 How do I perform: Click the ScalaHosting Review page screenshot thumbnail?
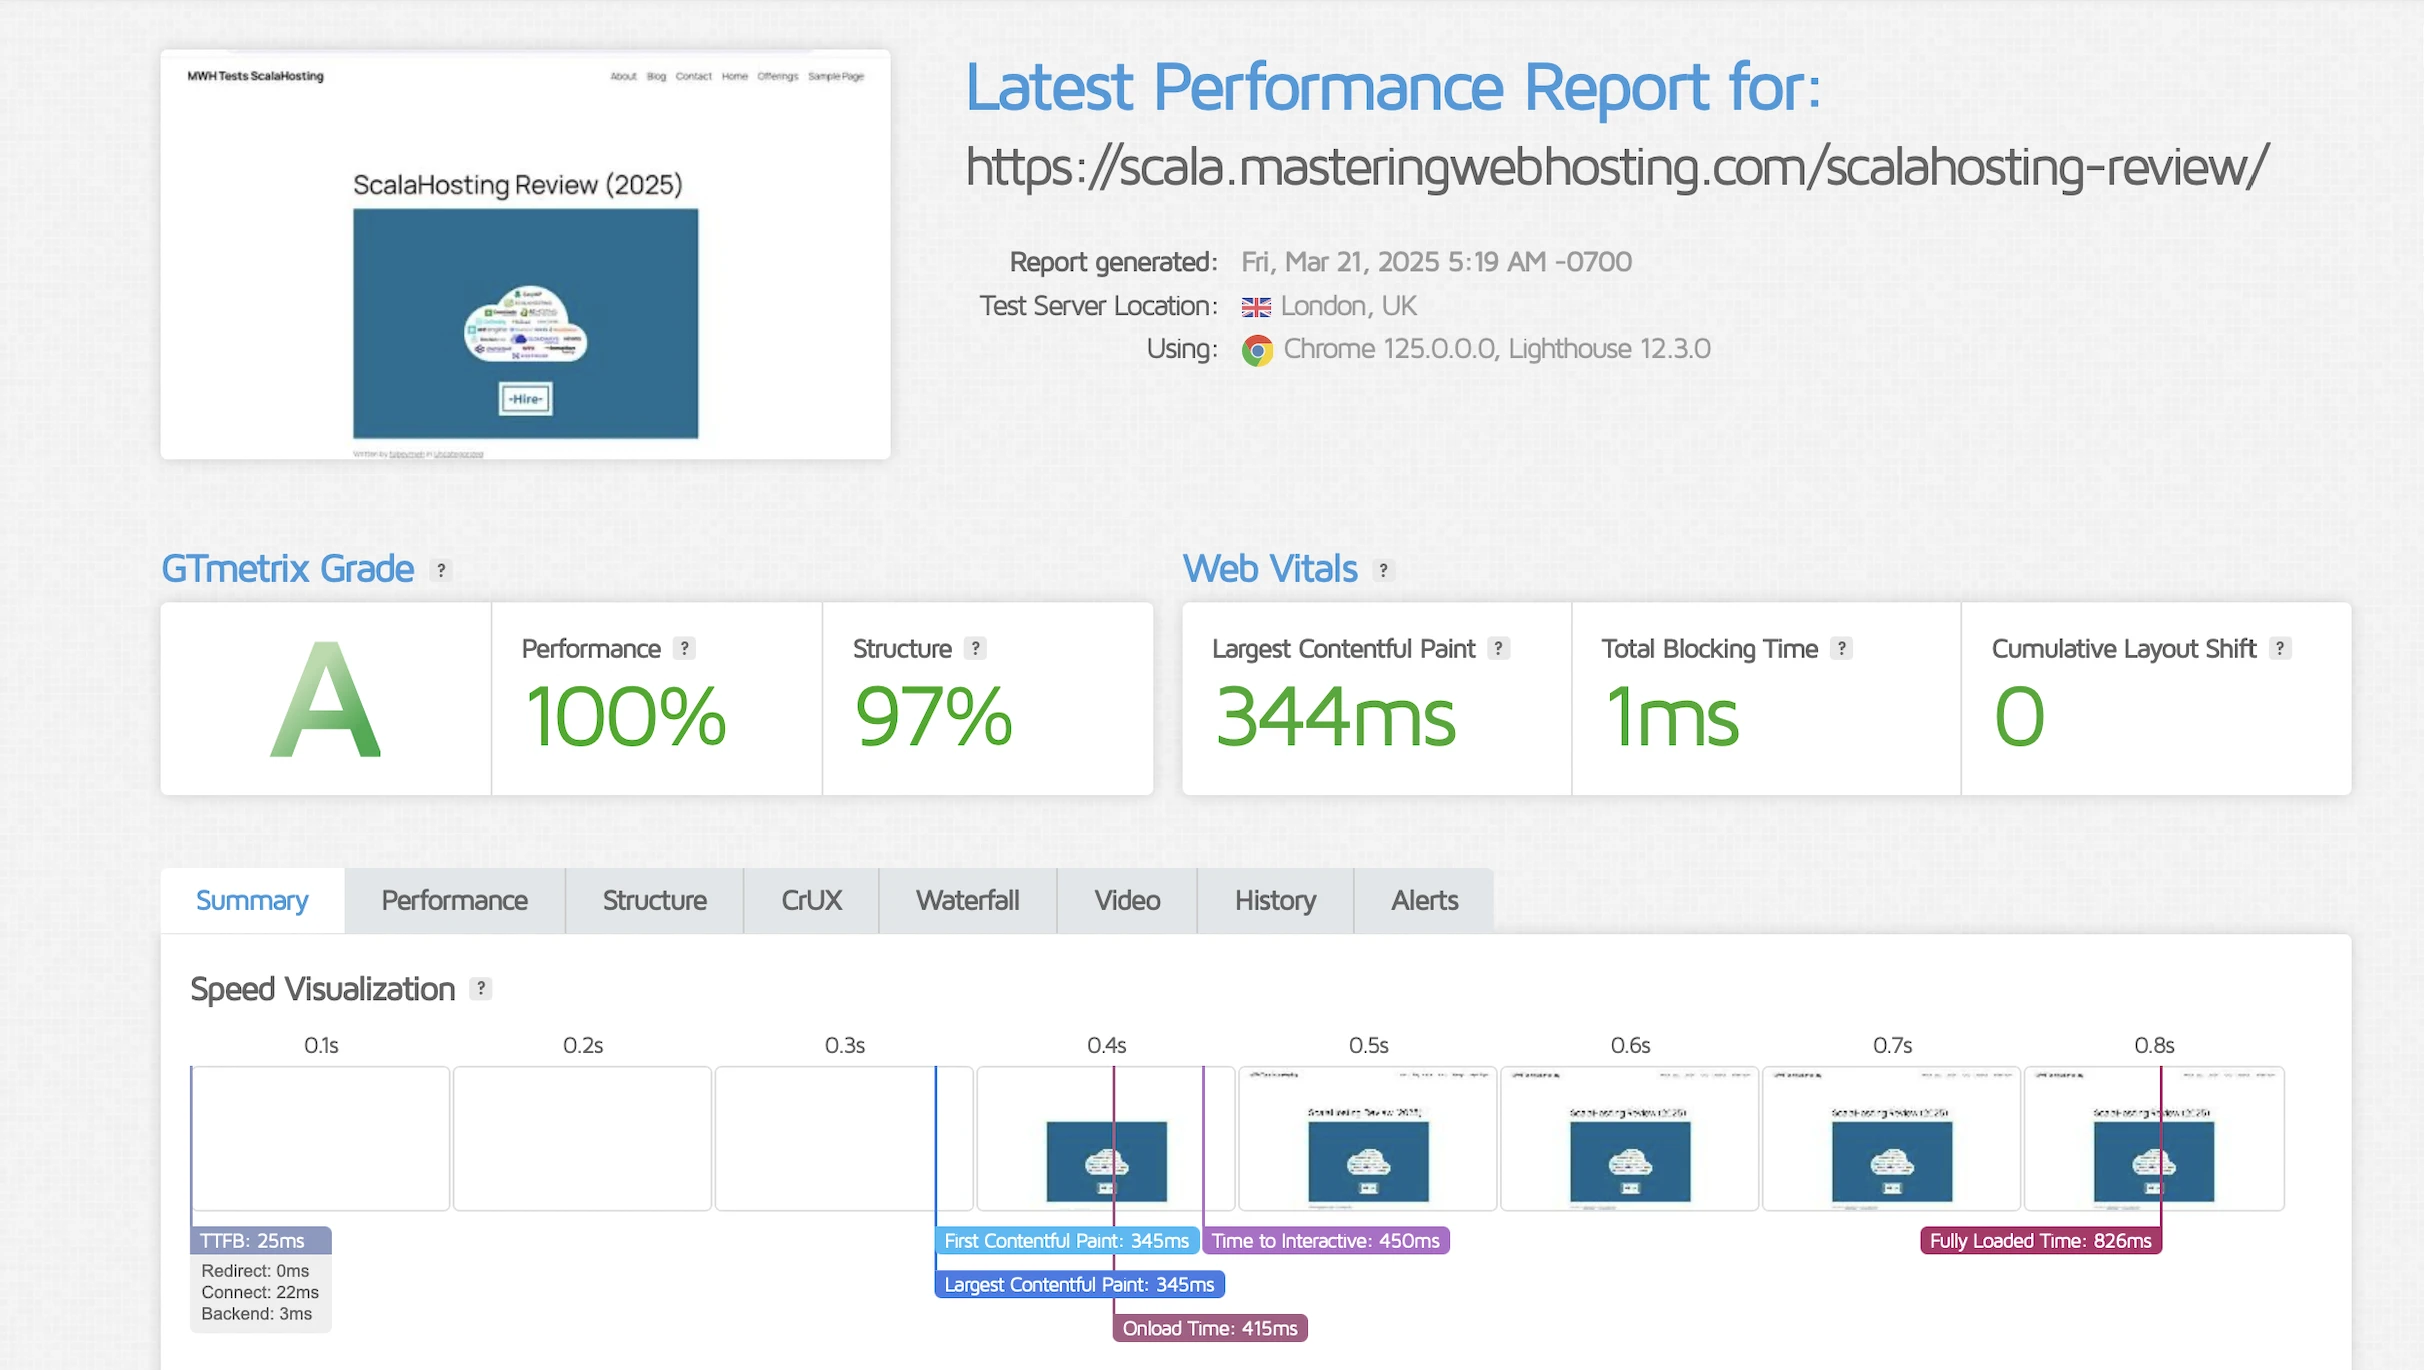click(525, 255)
